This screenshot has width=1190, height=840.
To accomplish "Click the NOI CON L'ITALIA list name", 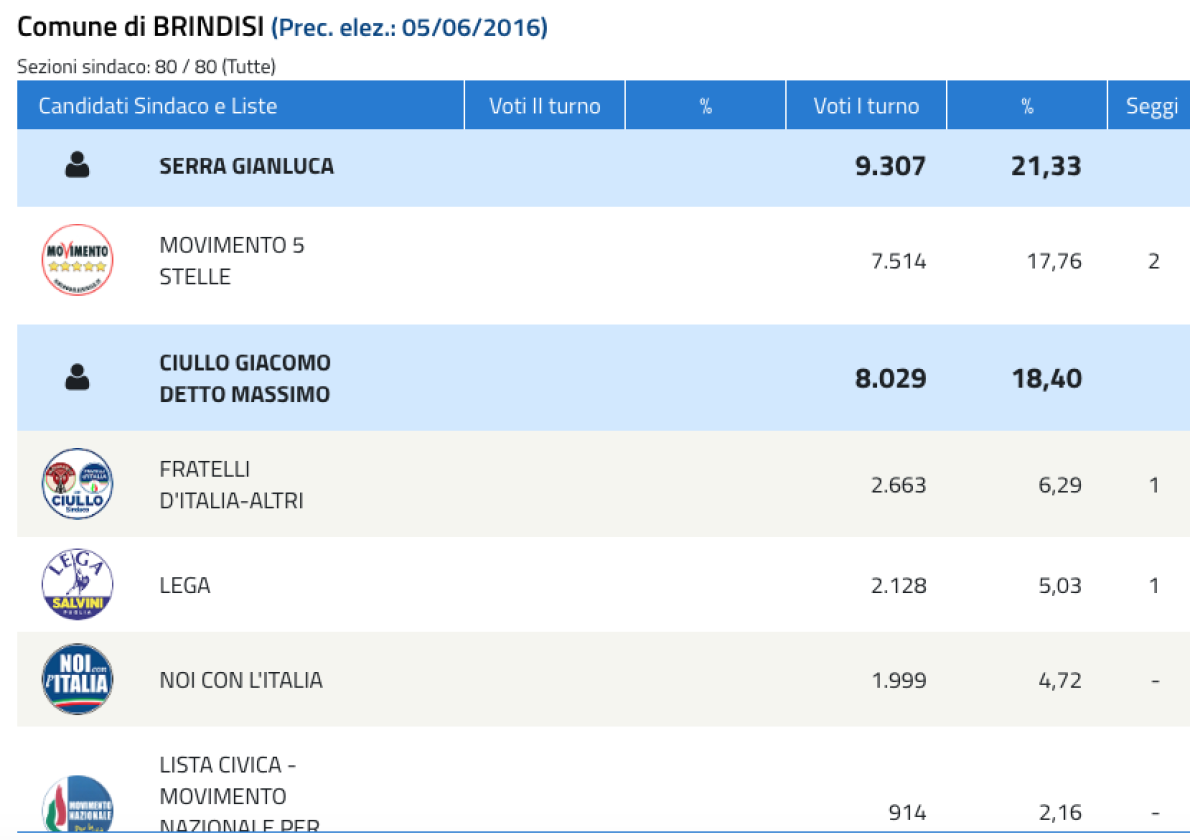I will tap(241, 680).
